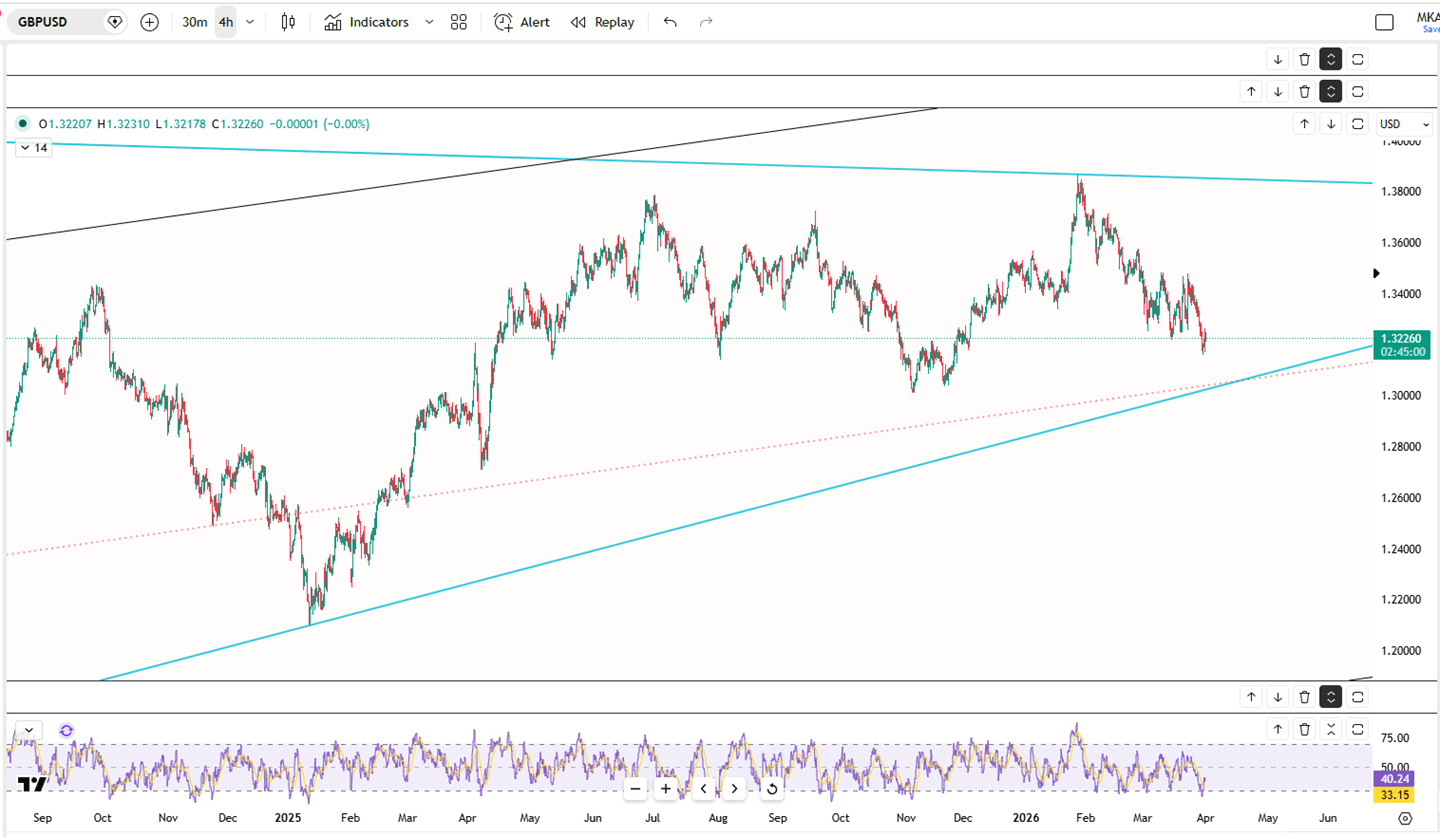
Task: Delete the topmost pane using its trash icon
Action: [x=1304, y=59]
